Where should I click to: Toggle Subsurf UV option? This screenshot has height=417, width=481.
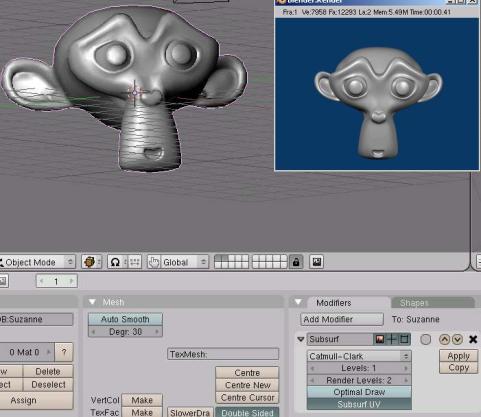coord(359,404)
